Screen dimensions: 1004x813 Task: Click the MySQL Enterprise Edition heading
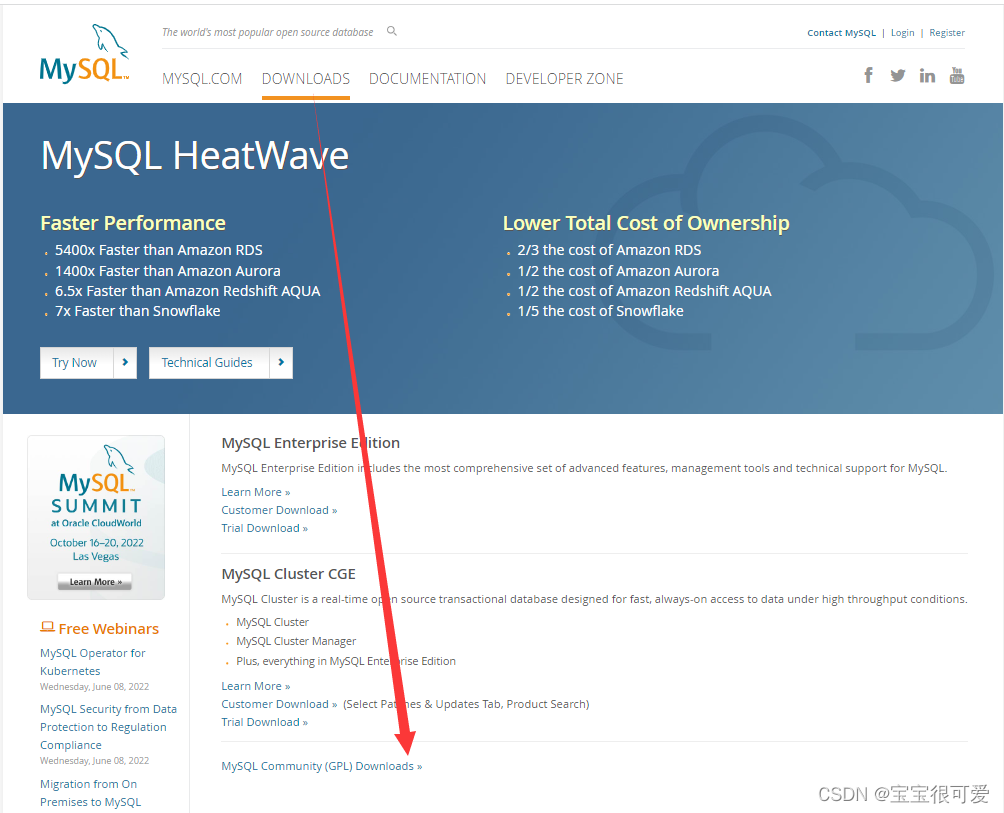(x=311, y=442)
